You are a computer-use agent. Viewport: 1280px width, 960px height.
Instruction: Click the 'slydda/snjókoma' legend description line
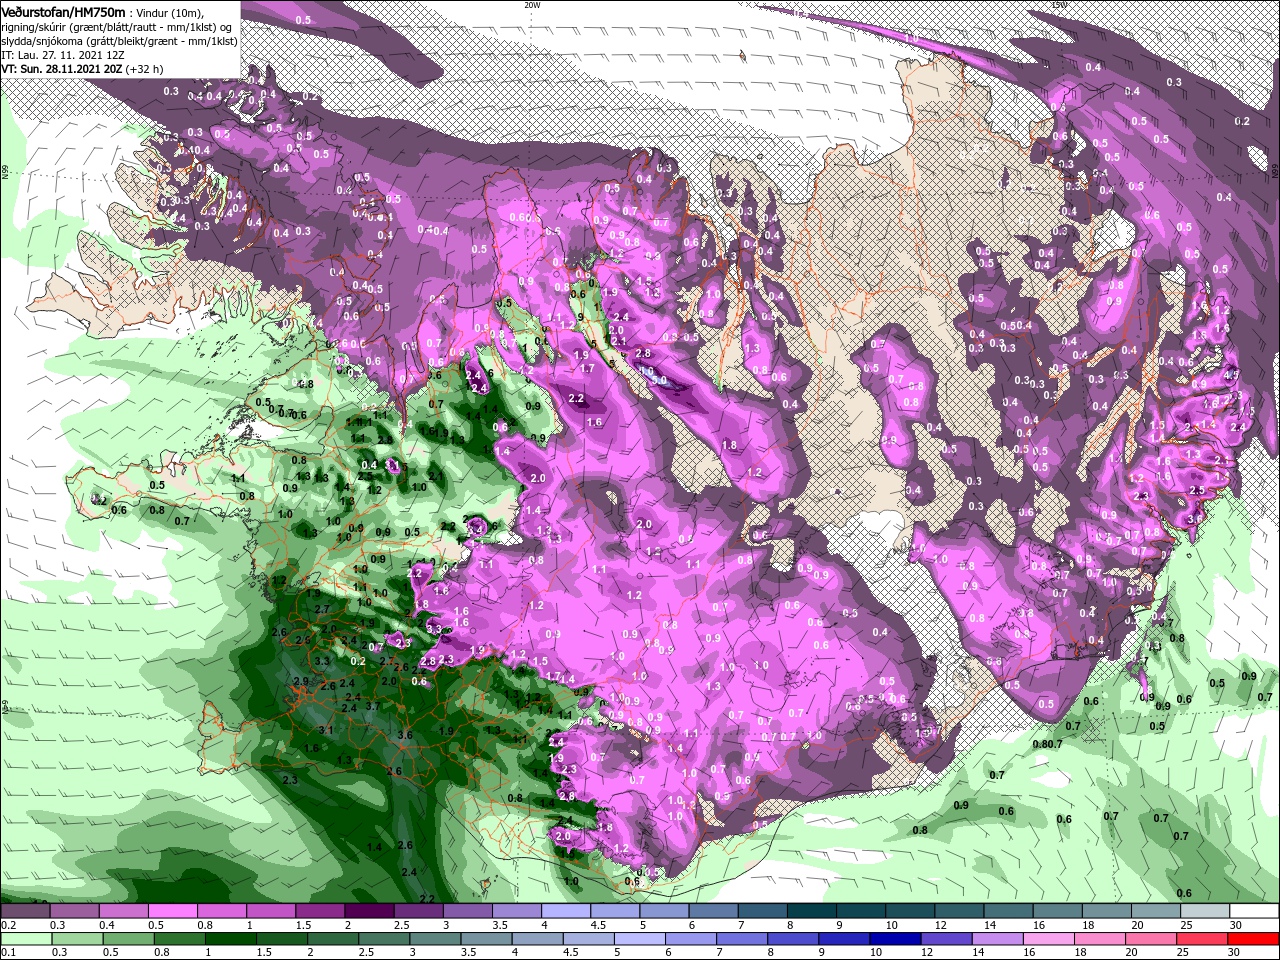(x=119, y=41)
